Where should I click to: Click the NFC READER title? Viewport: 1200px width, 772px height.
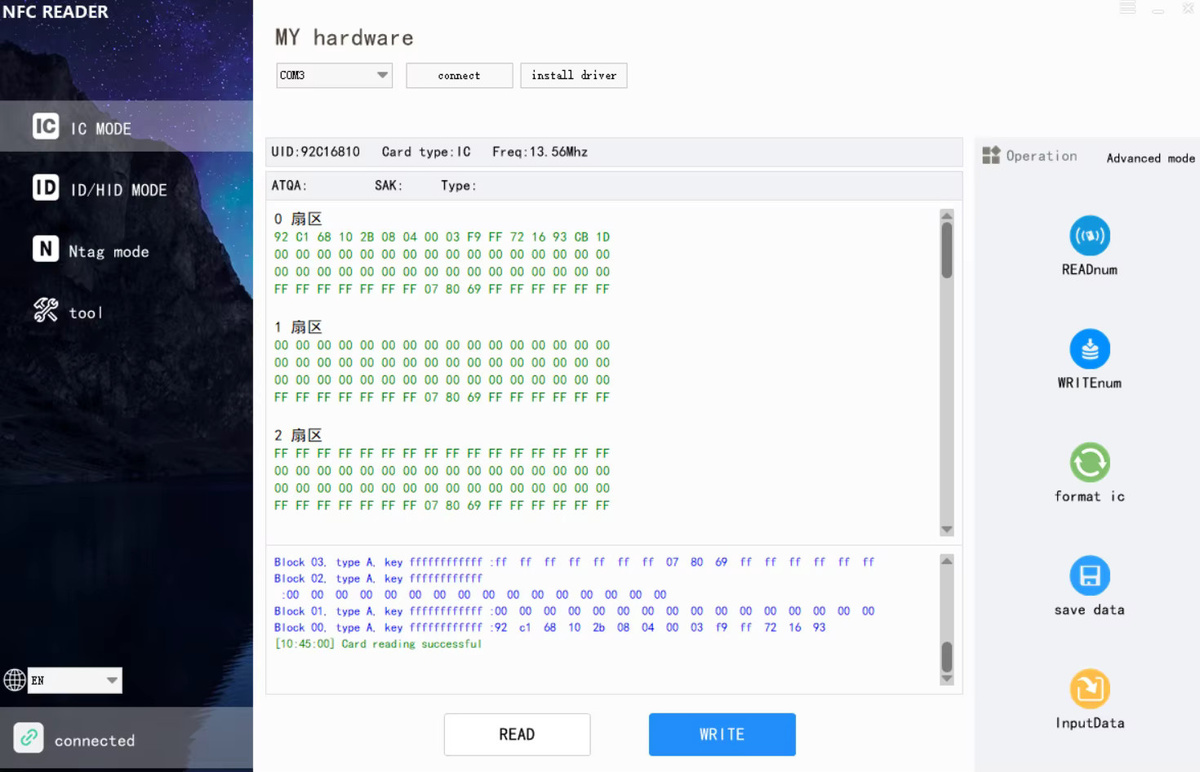(55, 12)
